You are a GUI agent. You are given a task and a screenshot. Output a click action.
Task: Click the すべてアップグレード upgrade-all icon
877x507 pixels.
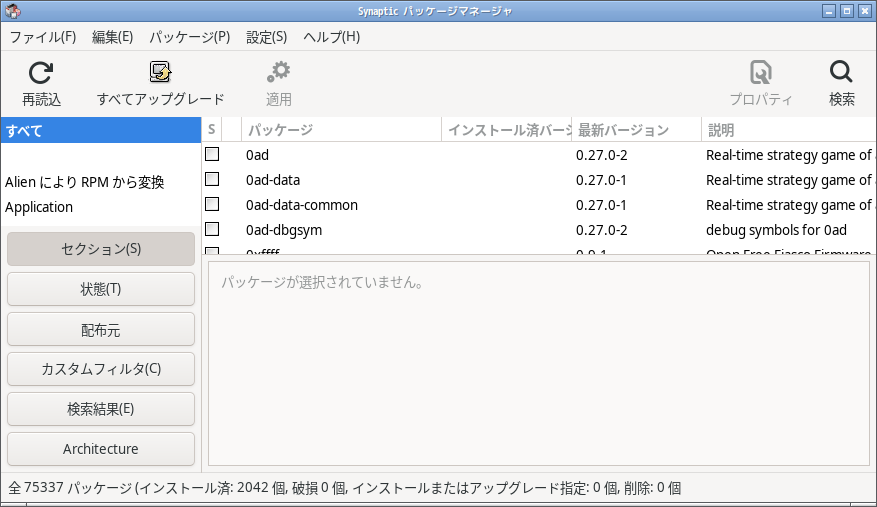160,72
